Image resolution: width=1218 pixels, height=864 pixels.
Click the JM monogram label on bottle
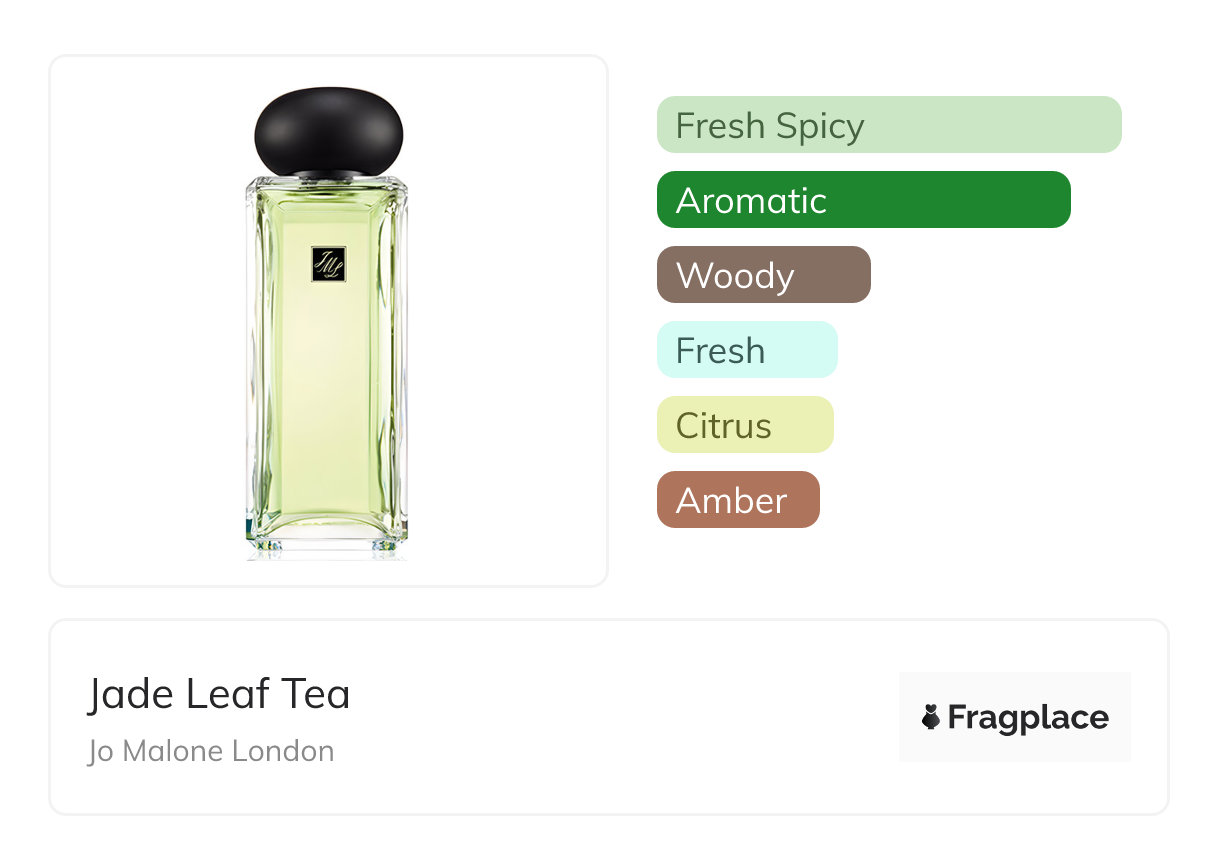(x=327, y=264)
